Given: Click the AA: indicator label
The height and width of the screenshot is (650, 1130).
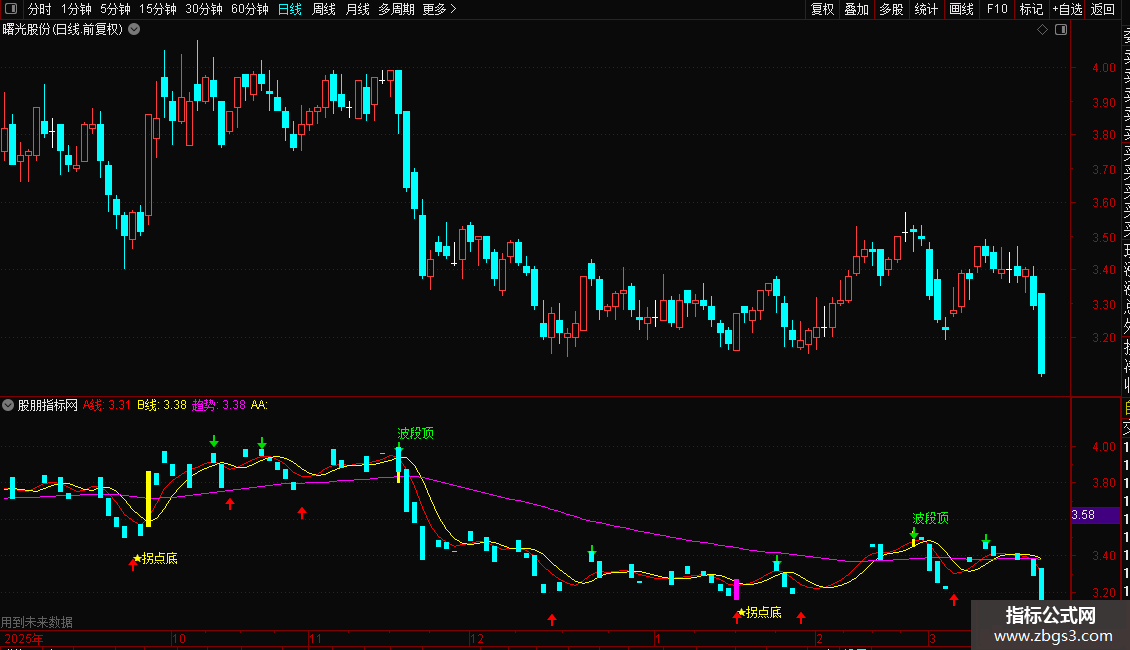Looking at the screenshot, I should [x=259, y=405].
